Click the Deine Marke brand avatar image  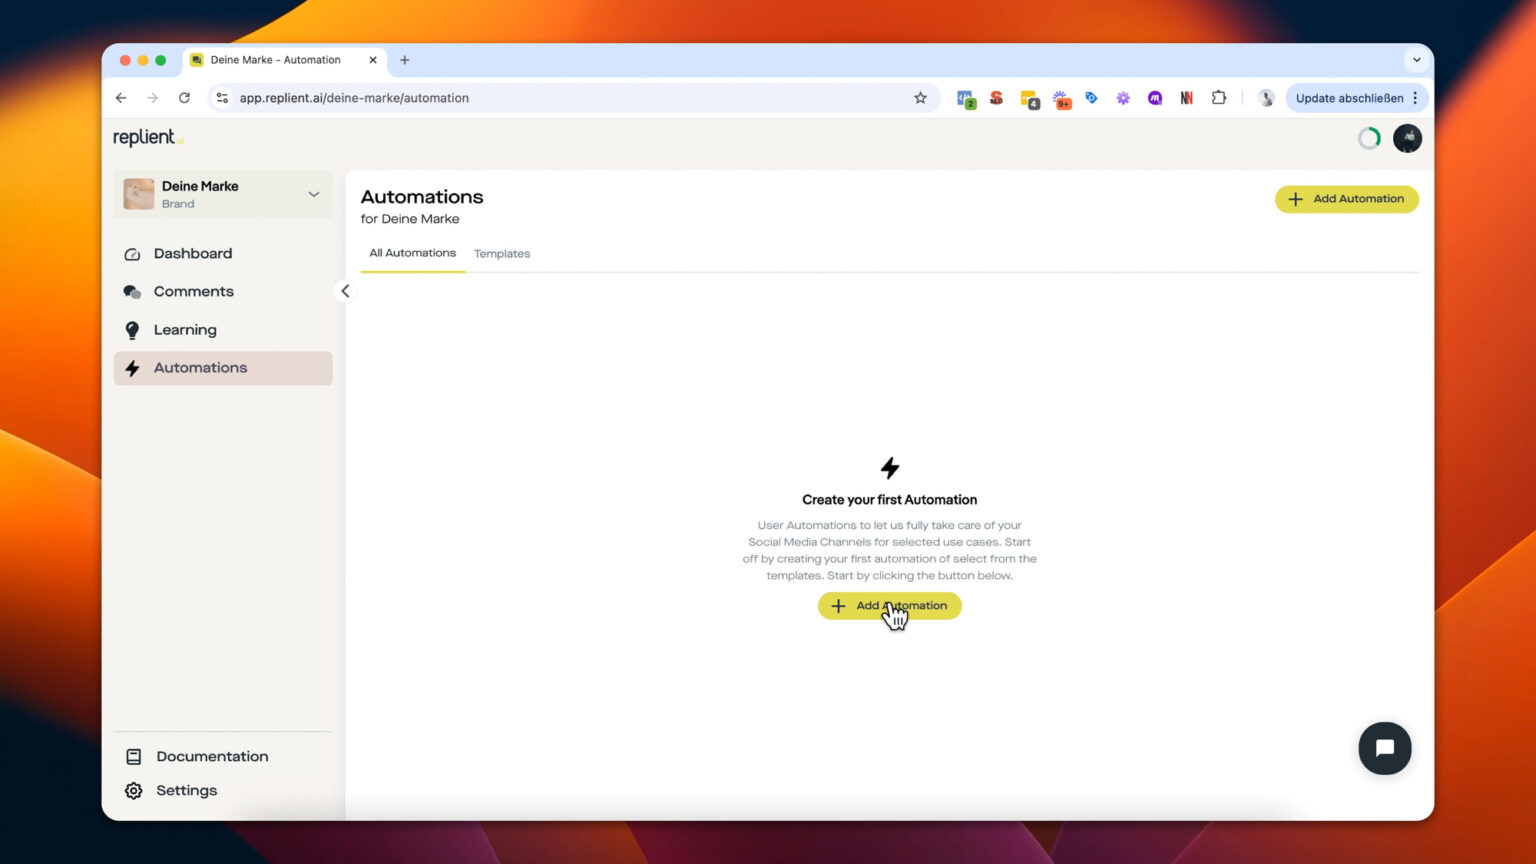138,193
